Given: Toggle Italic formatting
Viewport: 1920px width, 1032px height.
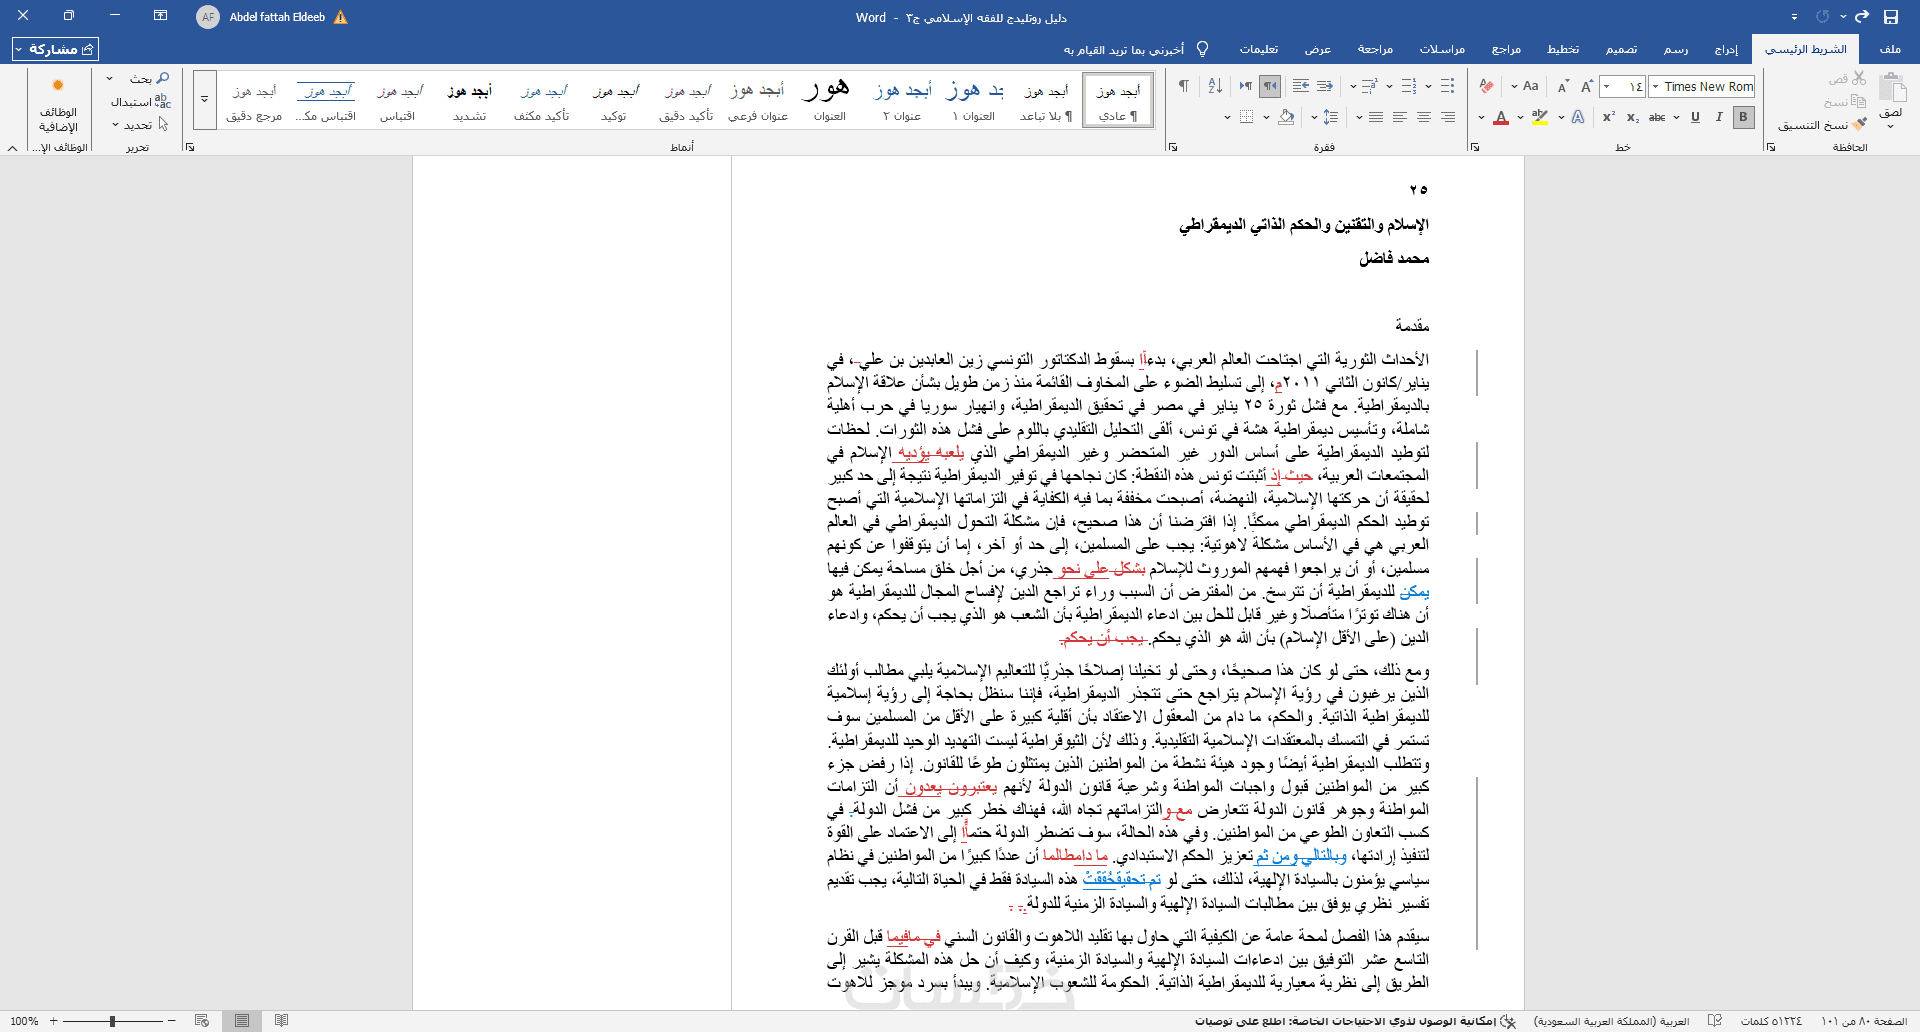Looking at the screenshot, I should point(1719,117).
